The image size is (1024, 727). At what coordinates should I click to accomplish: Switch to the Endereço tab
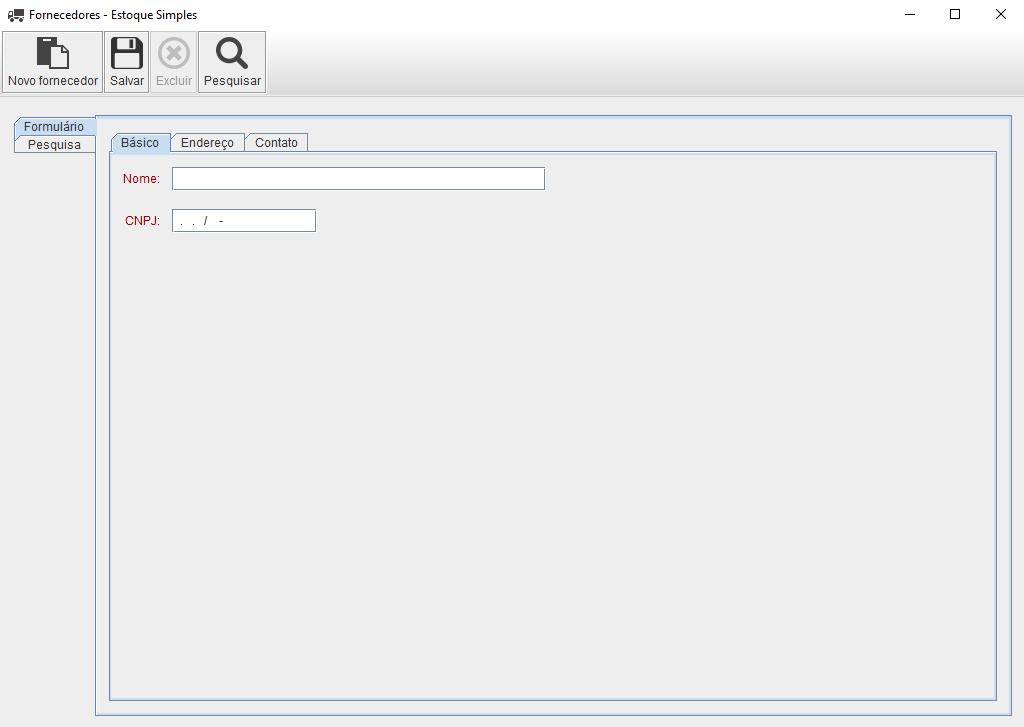coord(207,143)
